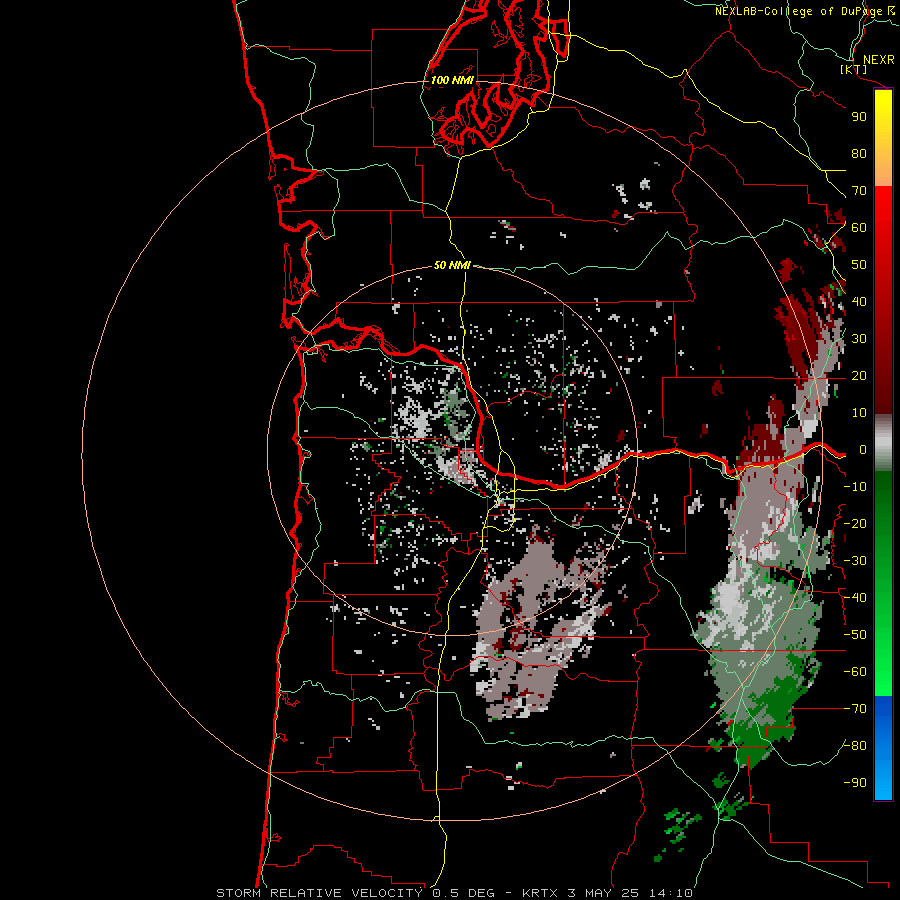Screen dimensions: 900x900
Task: Select the -50 scale label
Action: (x=855, y=635)
